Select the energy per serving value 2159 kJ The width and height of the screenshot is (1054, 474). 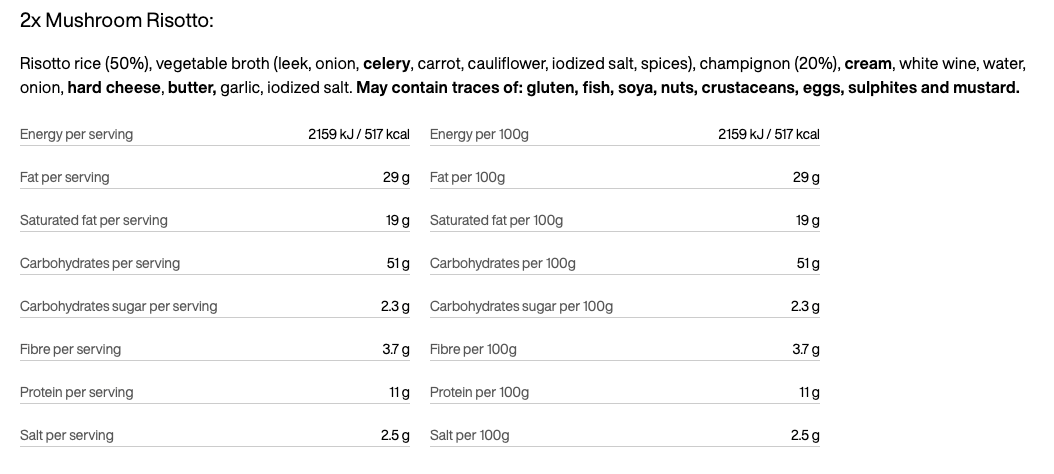click(359, 134)
